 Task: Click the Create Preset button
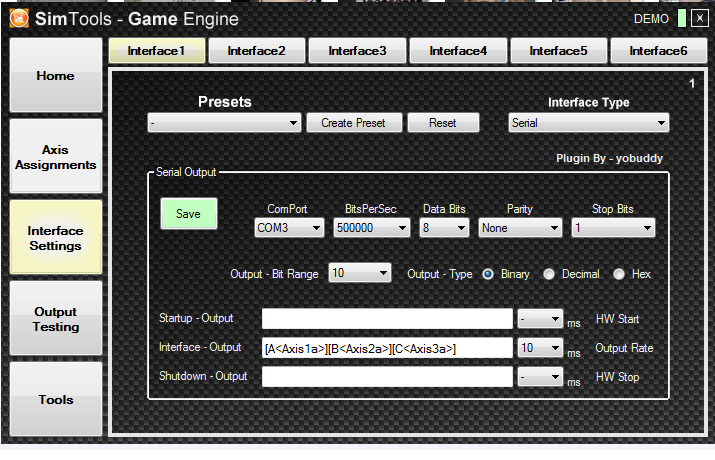click(x=354, y=123)
